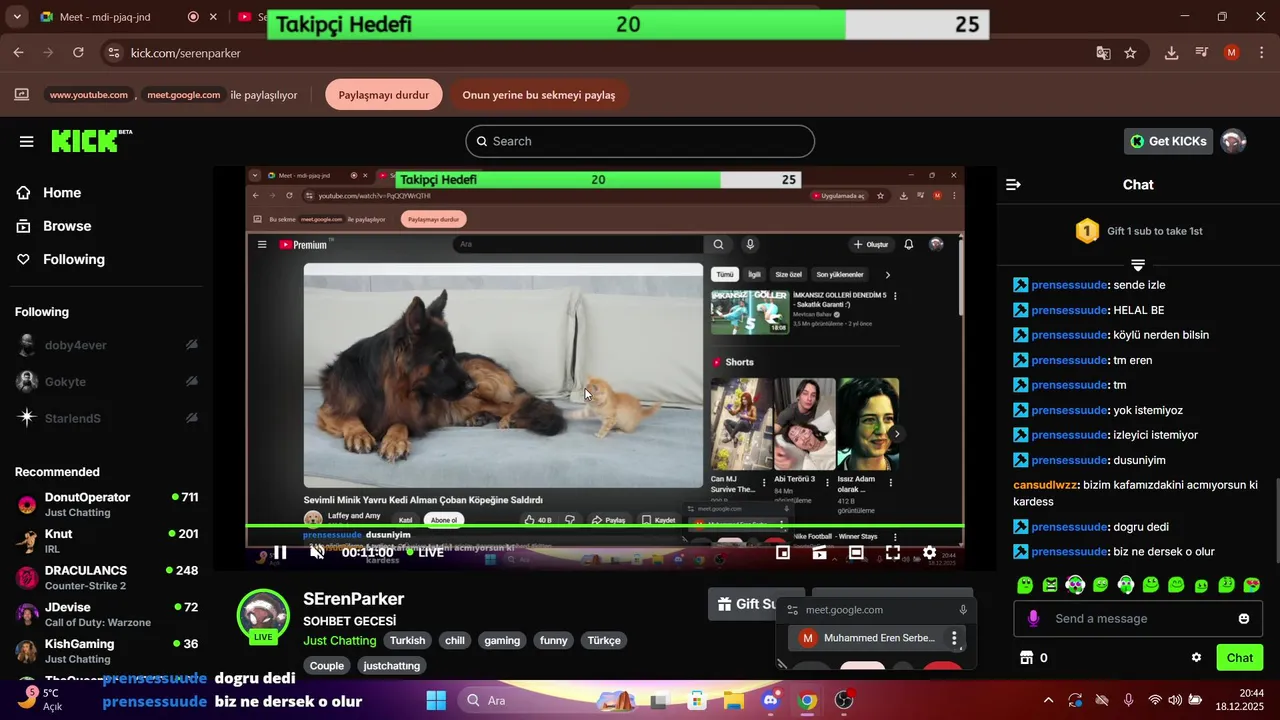Reload the page in Chrome

click(78, 53)
